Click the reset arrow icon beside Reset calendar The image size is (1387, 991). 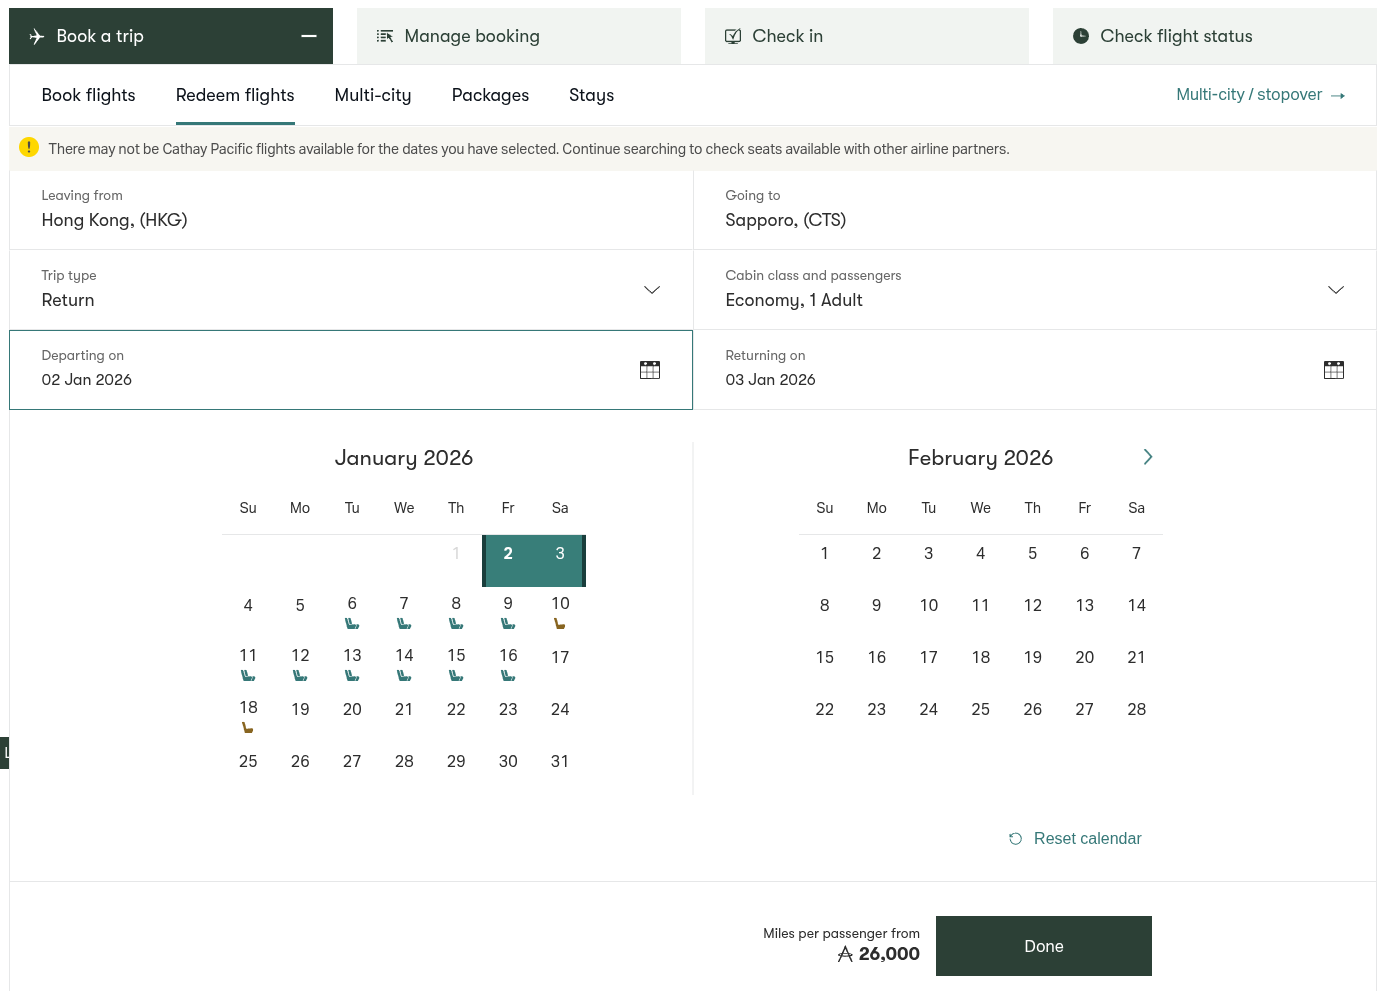tap(1016, 838)
